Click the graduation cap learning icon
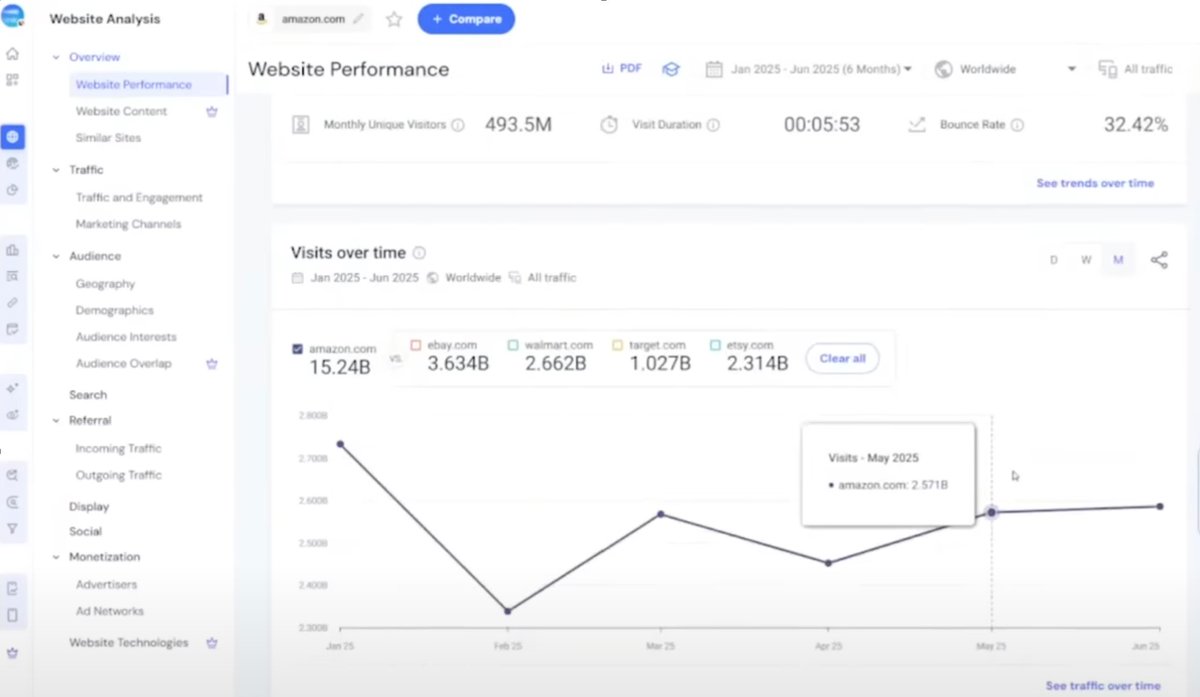This screenshot has height=697, width=1200. [x=671, y=69]
